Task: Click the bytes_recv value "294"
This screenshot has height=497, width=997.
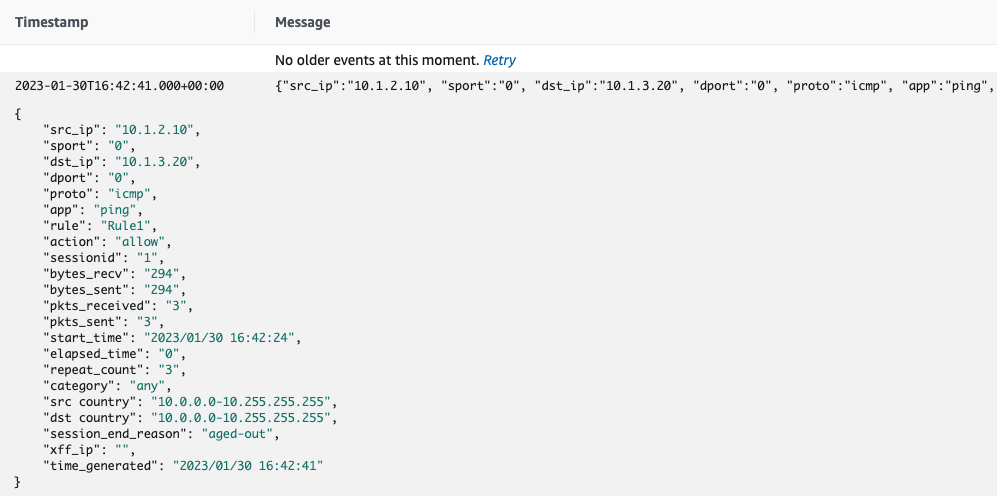Action: pos(164,272)
